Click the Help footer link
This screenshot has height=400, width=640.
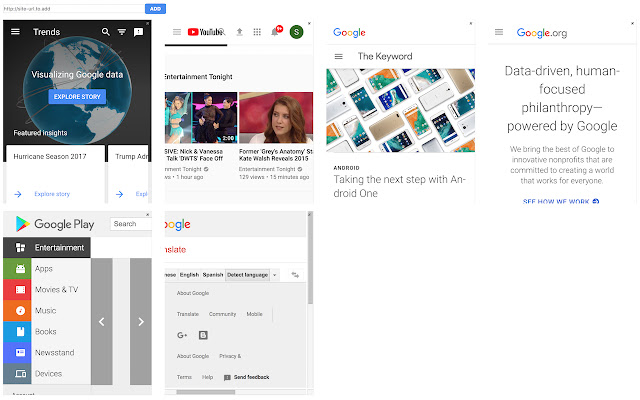[207, 377]
